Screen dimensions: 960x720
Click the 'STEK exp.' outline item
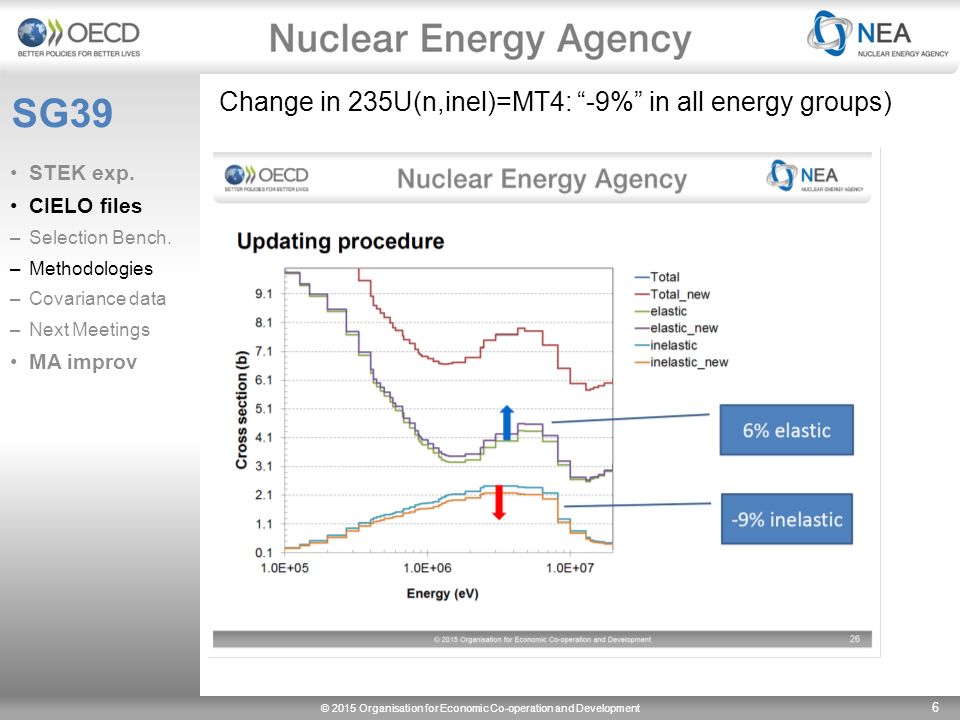point(81,173)
